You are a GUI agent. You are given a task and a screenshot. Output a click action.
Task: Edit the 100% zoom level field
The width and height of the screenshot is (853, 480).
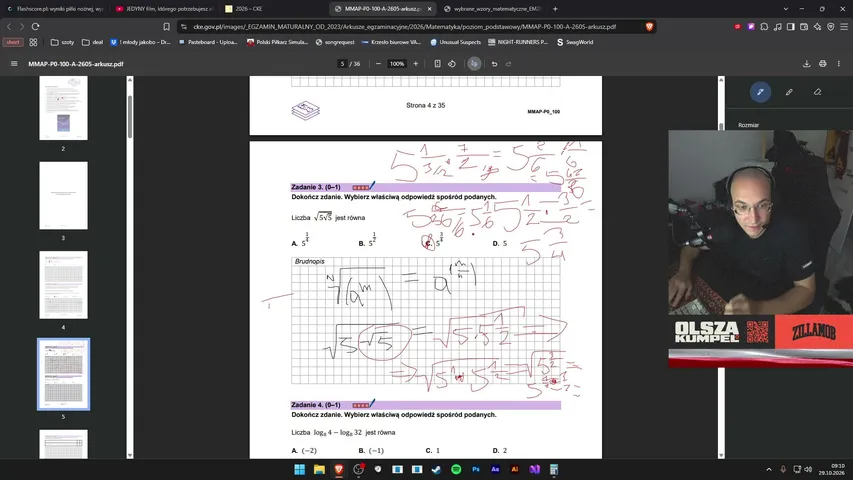click(x=397, y=64)
